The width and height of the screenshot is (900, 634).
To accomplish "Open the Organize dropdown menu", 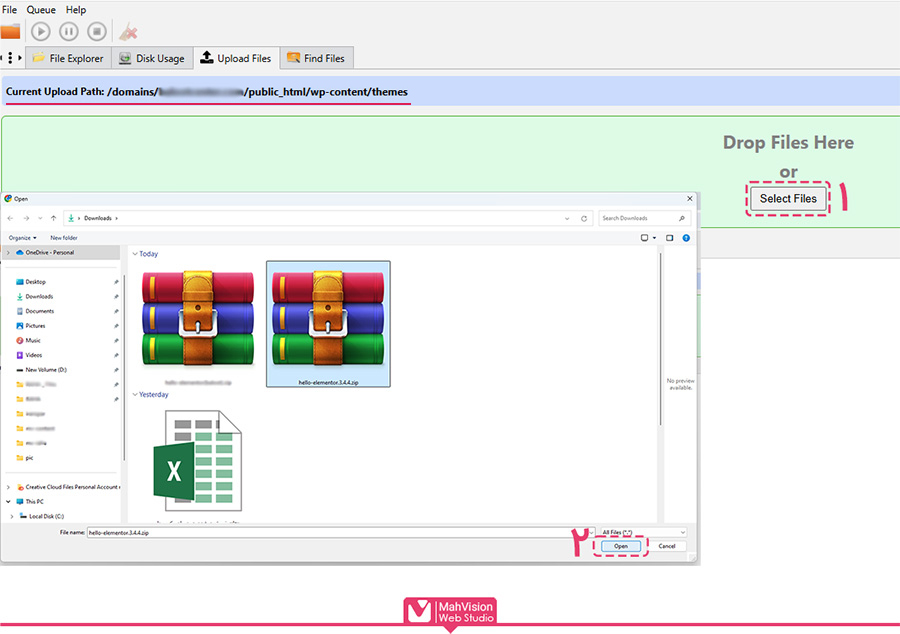I will (22, 238).
